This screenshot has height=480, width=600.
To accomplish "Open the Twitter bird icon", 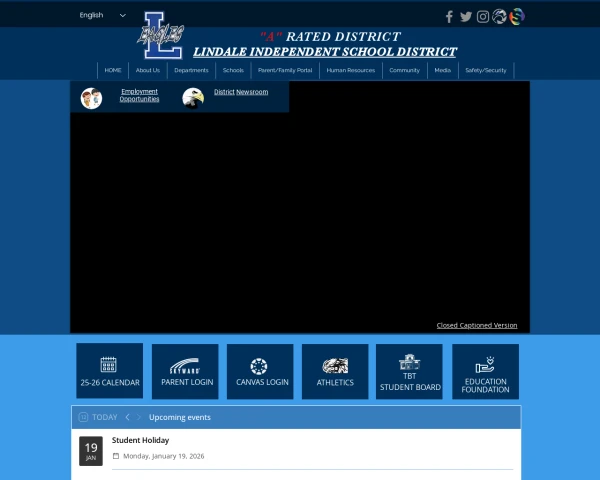I will pyautogui.click(x=466, y=17).
